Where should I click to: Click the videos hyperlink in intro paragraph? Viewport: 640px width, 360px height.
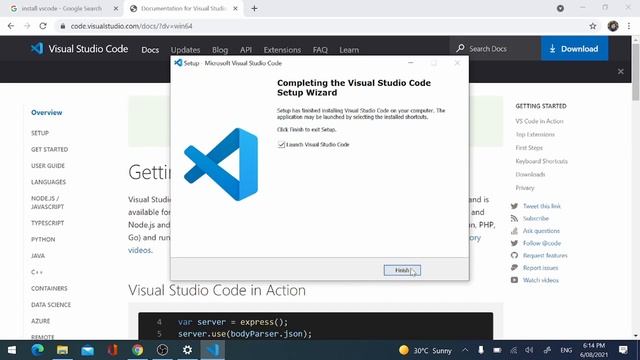coord(139,250)
